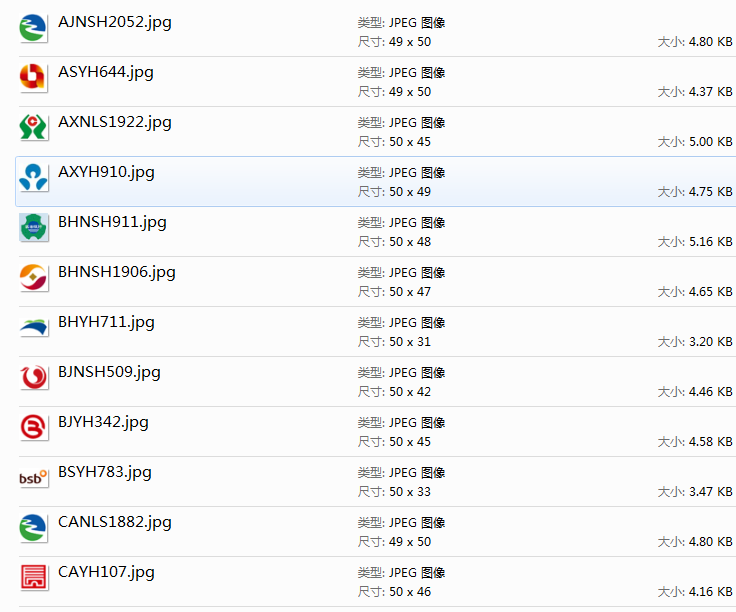Click the 50 x 42 dimension text

coord(410,392)
